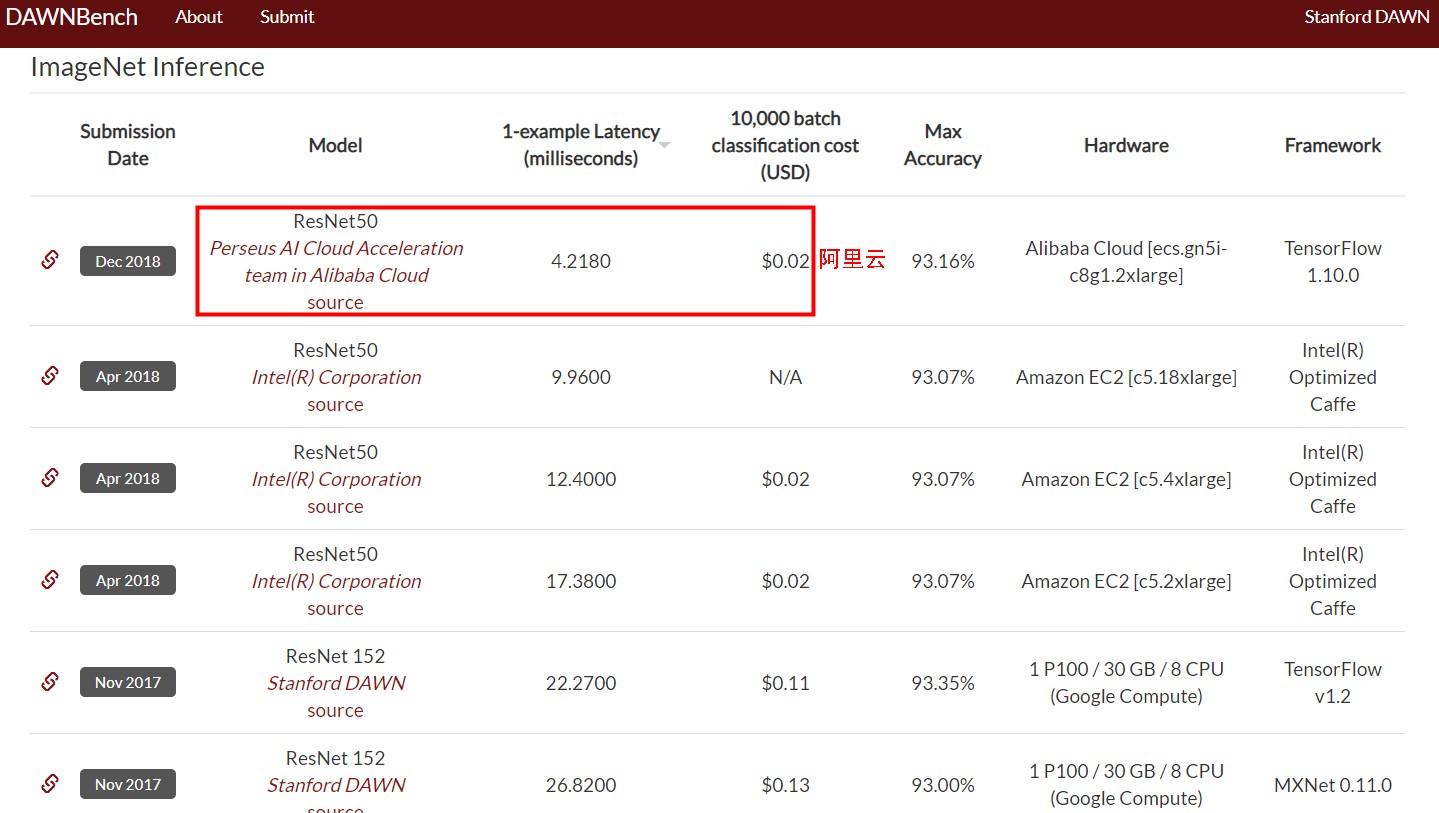Open source link in the 22.2700 latency row
Image resolution: width=1439 pixels, height=813 pixels.
click(335, 710)
